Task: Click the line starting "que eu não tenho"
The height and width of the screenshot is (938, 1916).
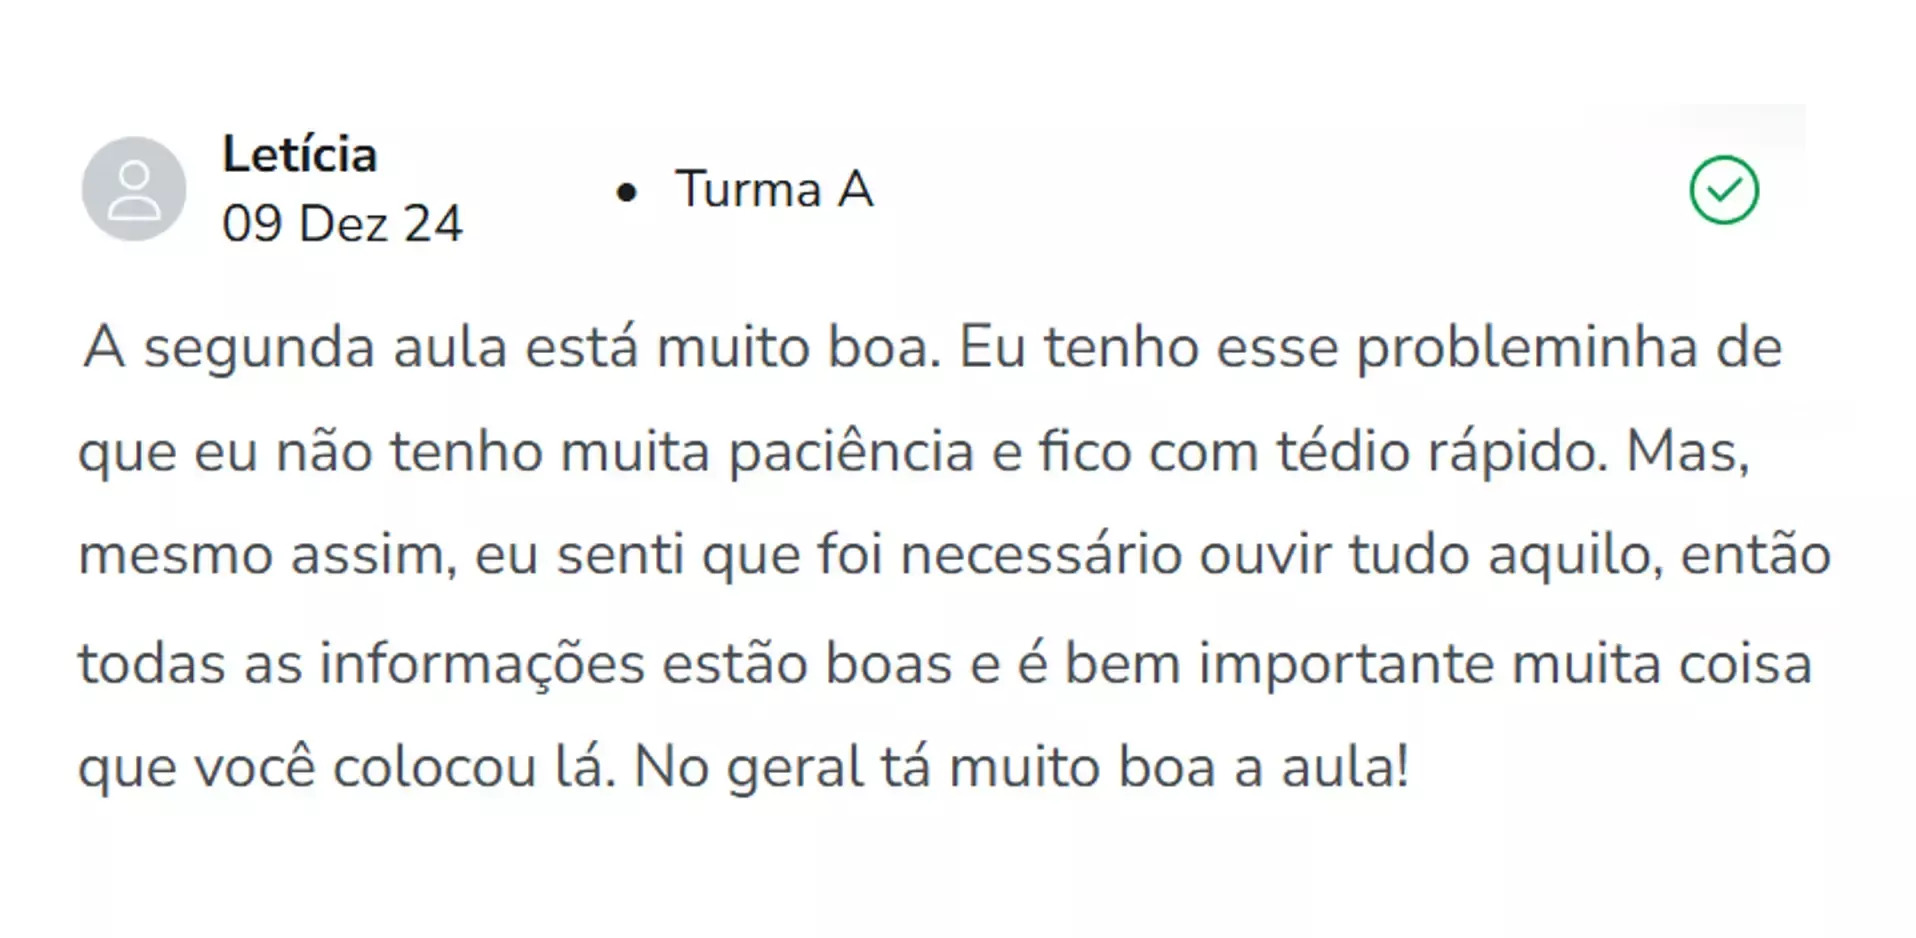Action: 913,451
